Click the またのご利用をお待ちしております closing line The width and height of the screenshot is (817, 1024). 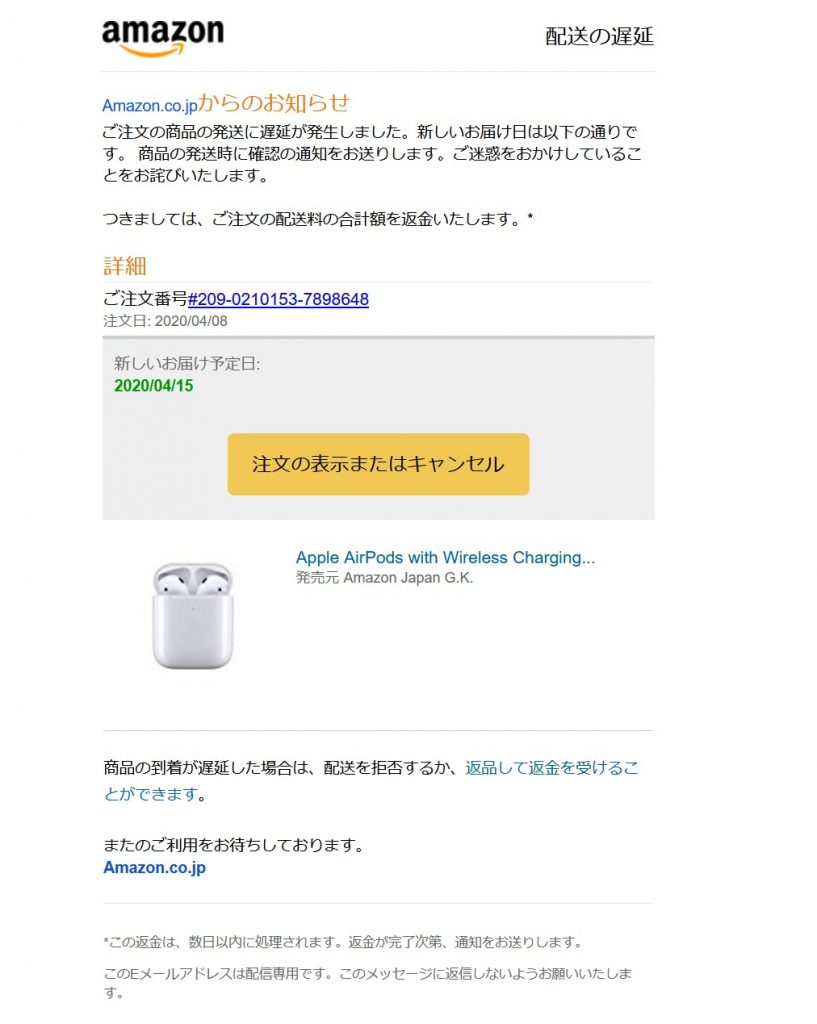tap(232, 846)
